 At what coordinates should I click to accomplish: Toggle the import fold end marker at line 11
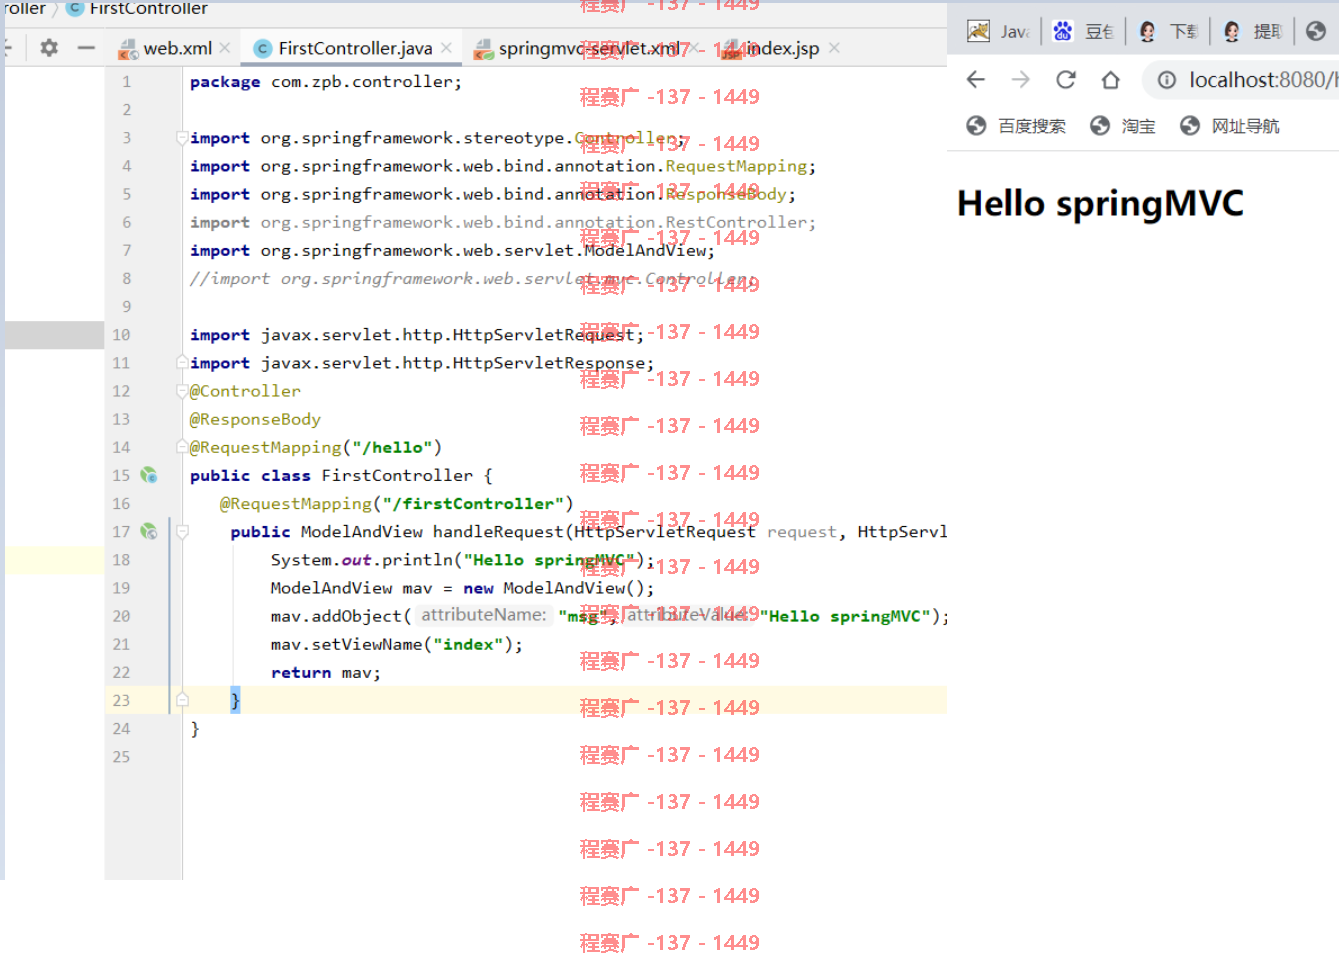tap(182, 363)
